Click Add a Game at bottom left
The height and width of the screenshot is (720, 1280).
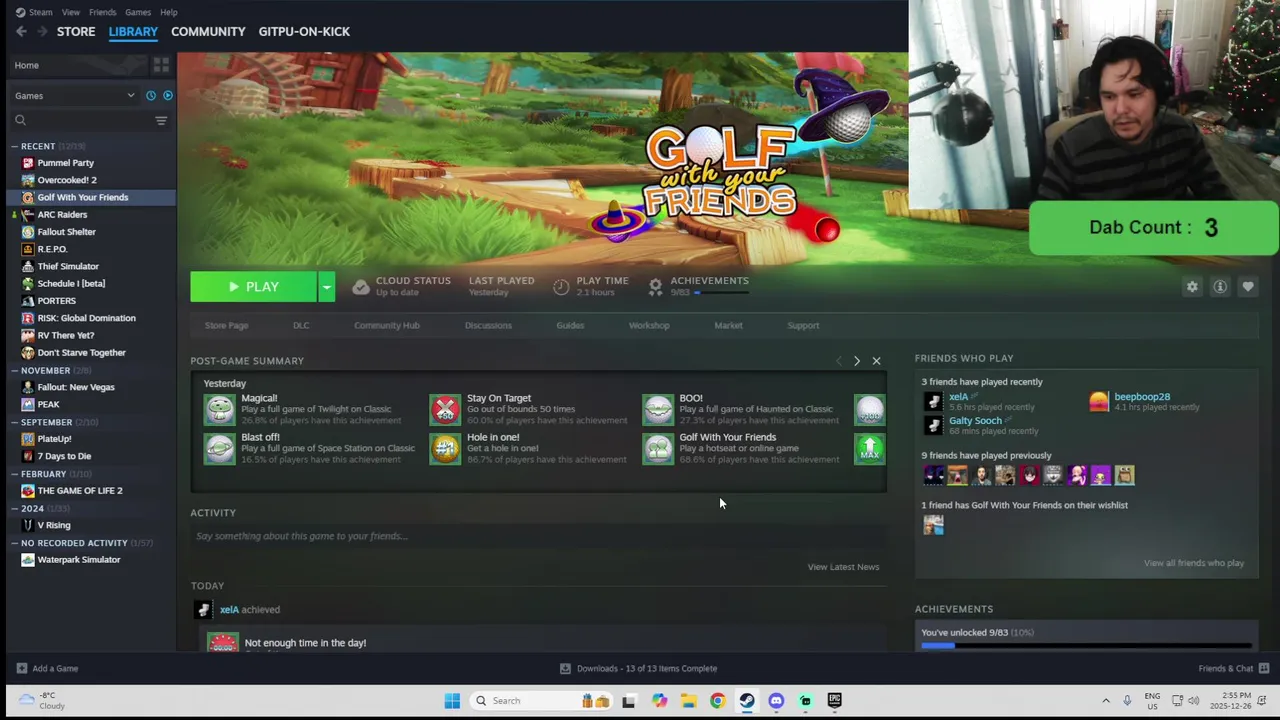[46, 668]
